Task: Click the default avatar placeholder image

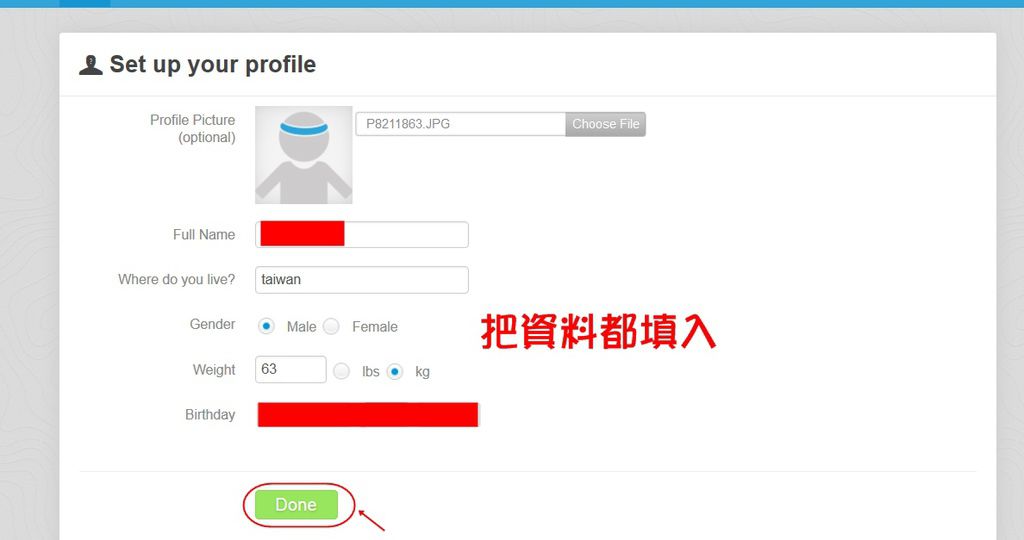Action: point(304,155)
